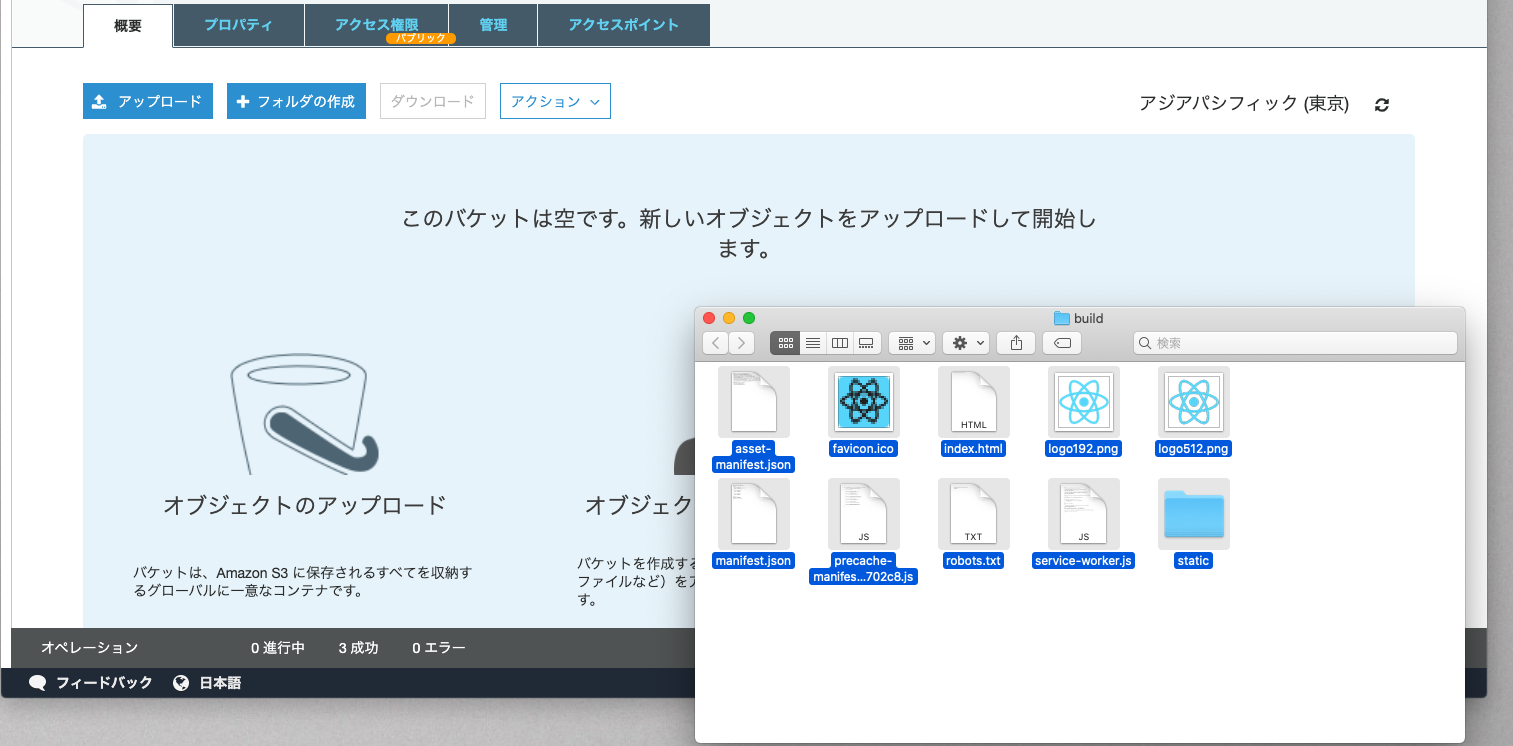Switch Finder to gallery view

click(x=866, y=343)
